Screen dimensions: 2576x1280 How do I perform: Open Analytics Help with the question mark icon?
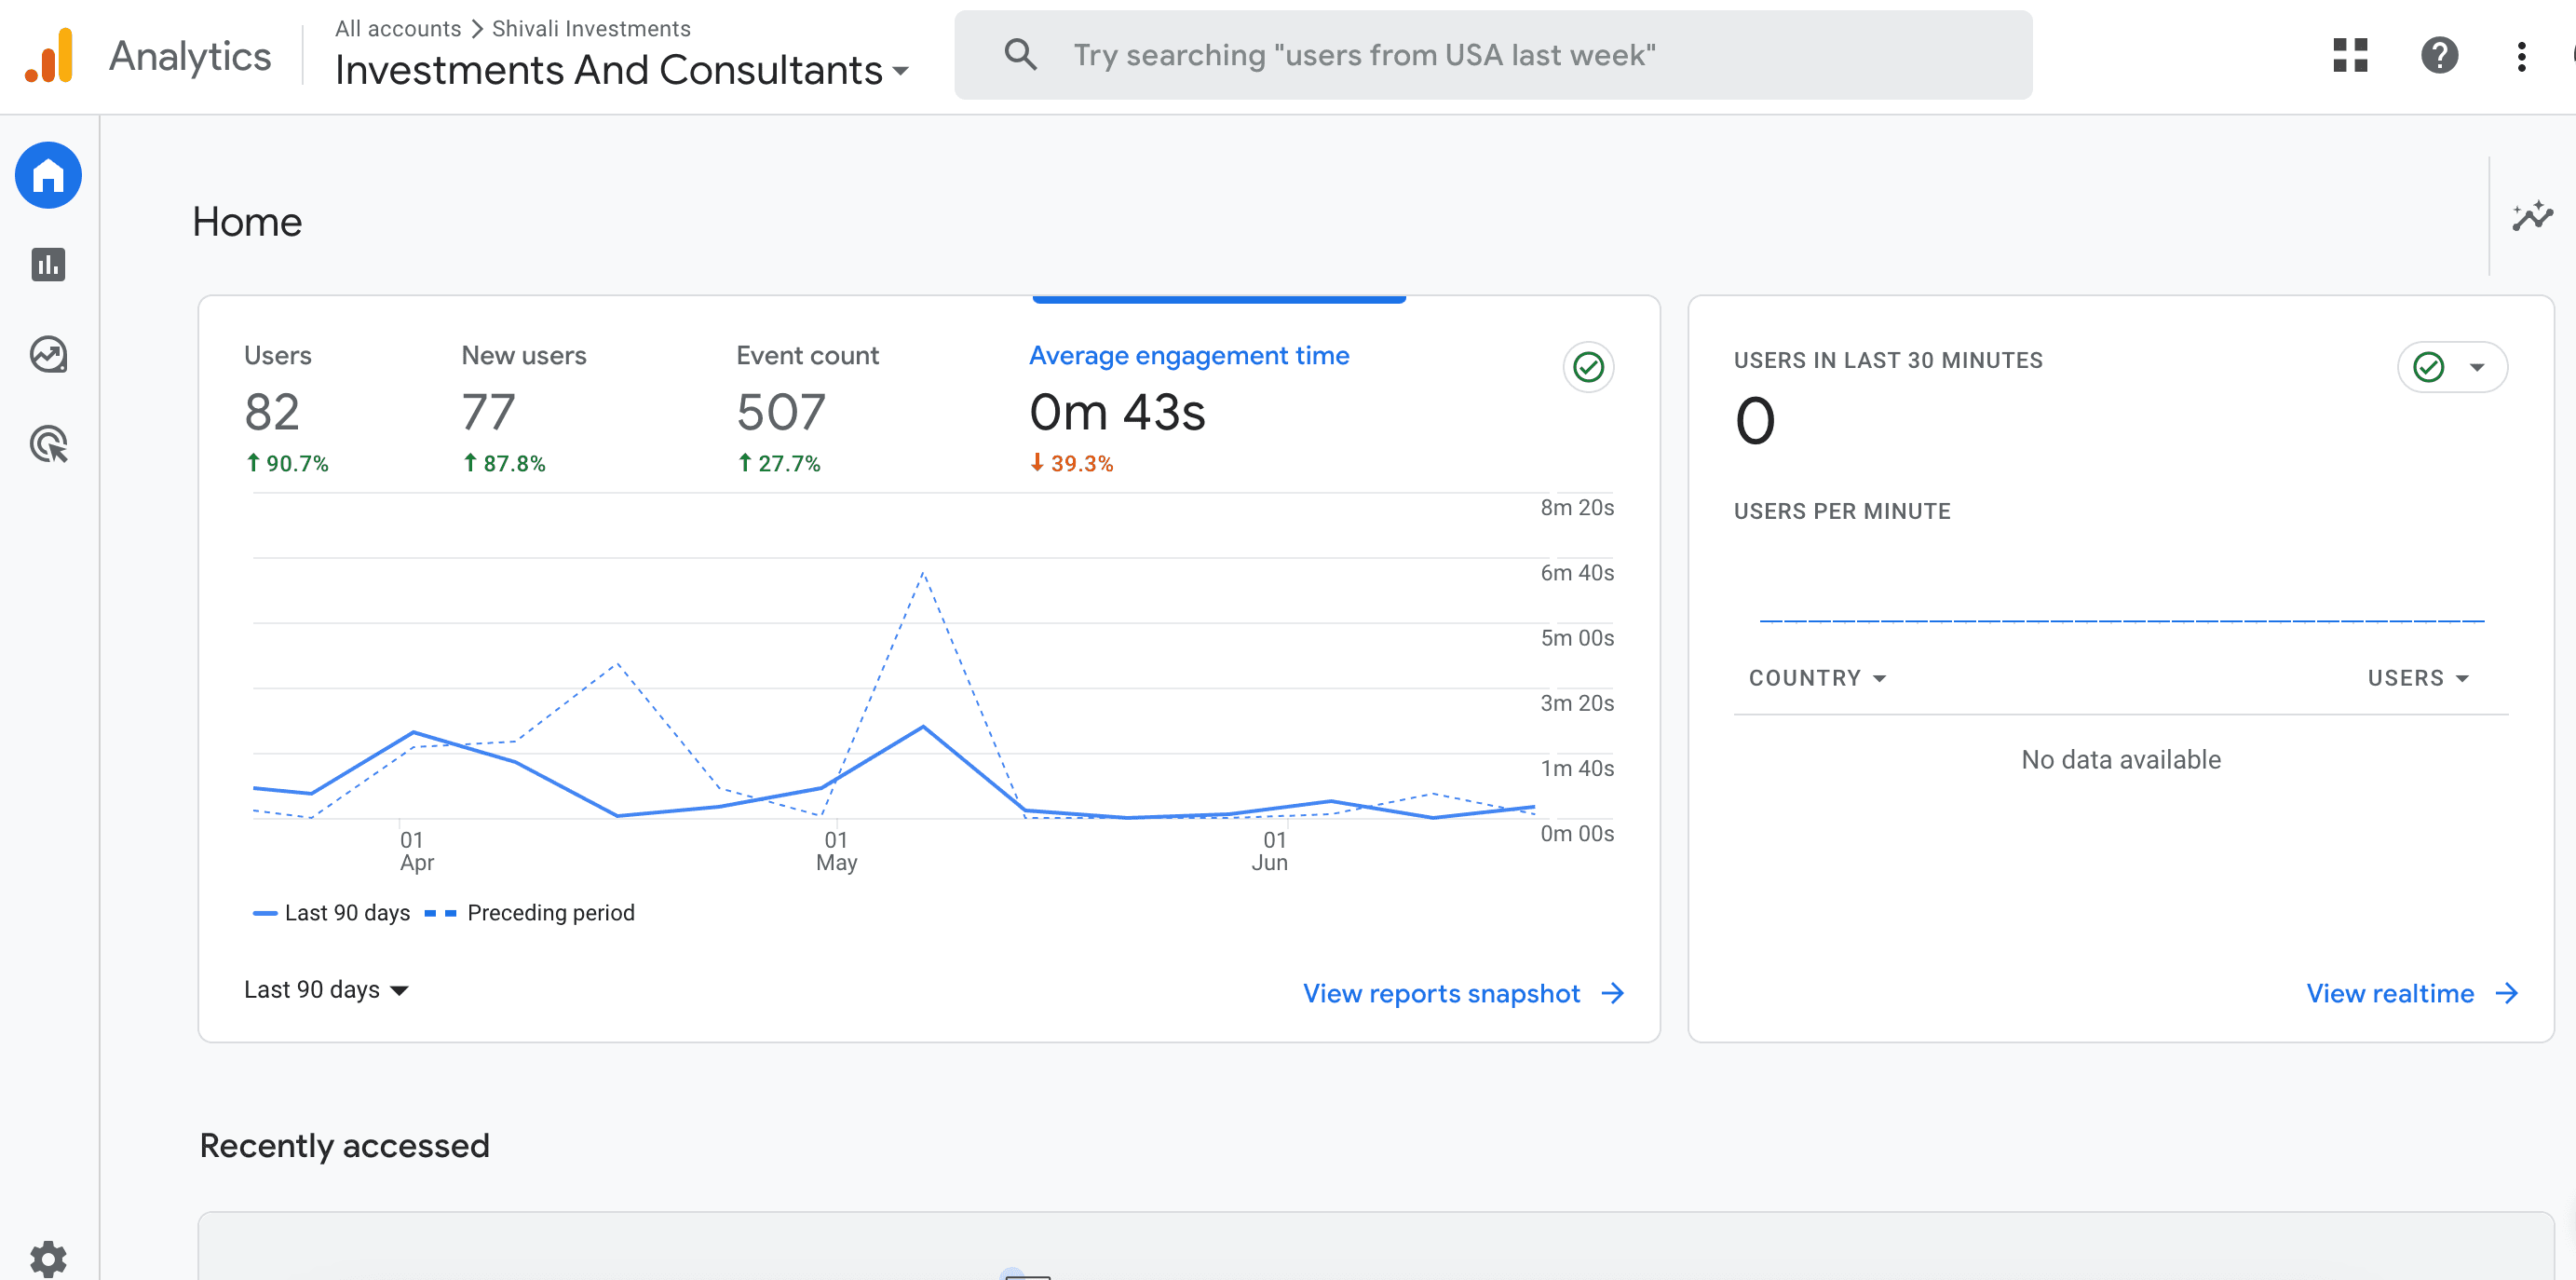click(x=2439, y=56)
